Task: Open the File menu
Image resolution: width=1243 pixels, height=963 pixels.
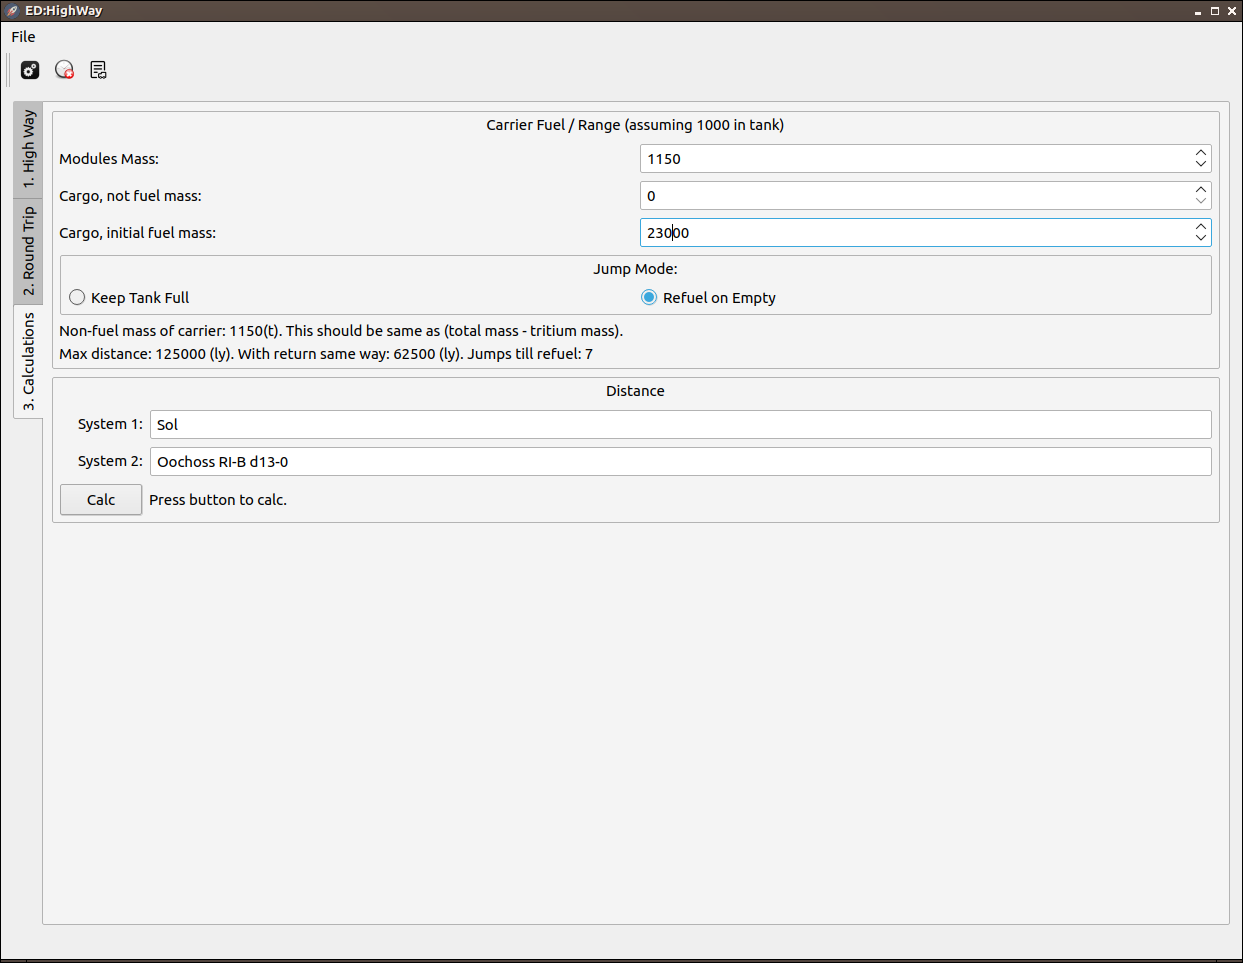Action: (x=23, y=37)
